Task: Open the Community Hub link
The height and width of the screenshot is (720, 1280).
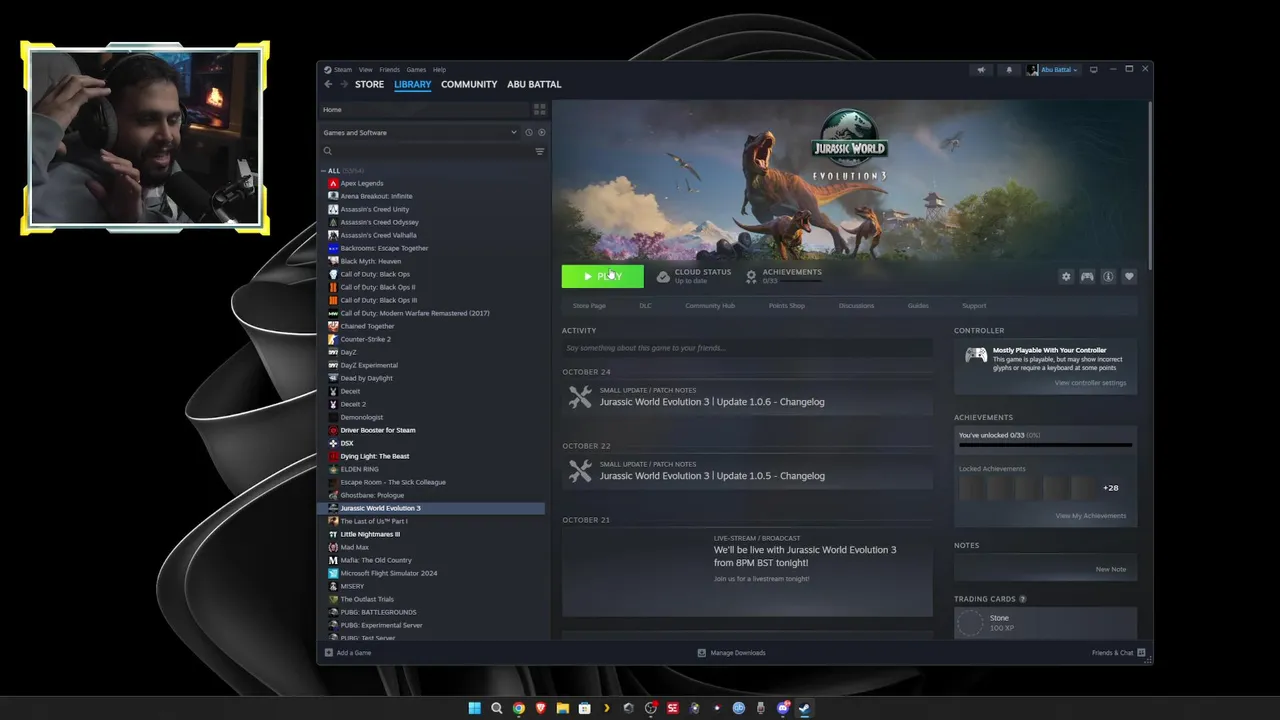Action: pyautogui.click(x=710, y=306)
